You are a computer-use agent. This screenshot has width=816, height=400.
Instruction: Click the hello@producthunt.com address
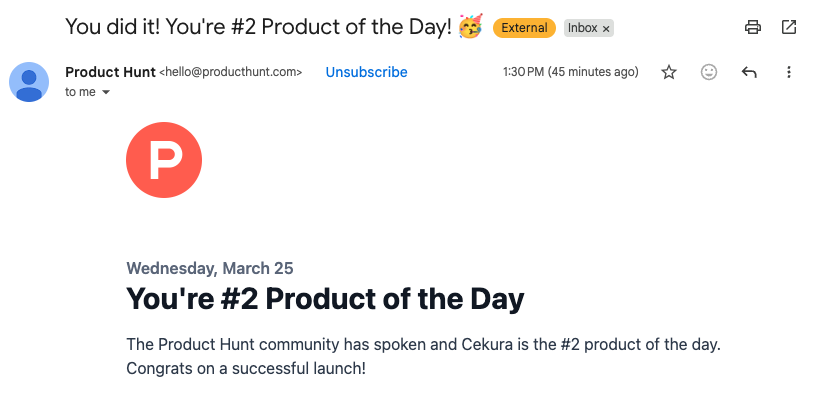(x=231, y=72)
